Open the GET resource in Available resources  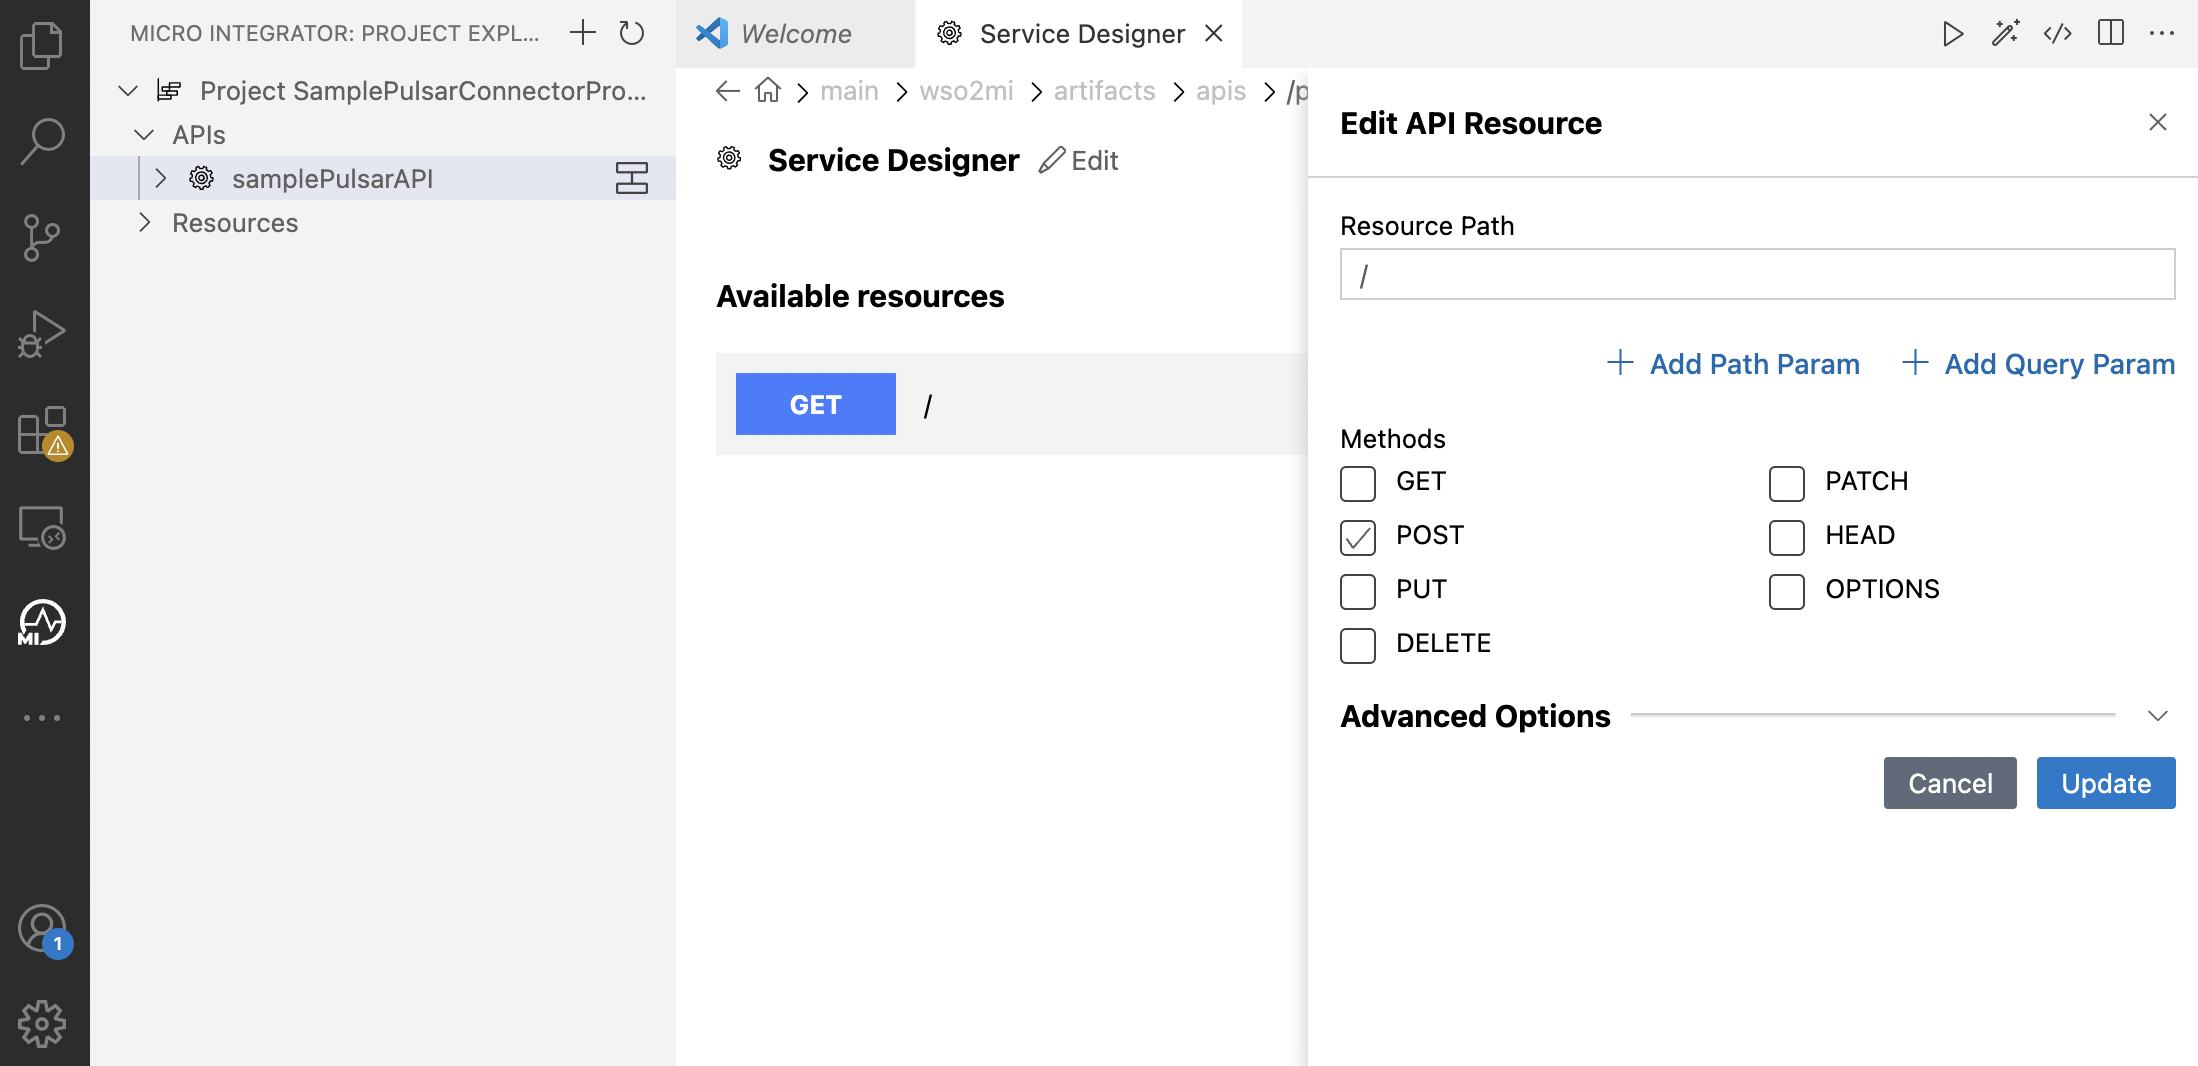(1012, 404)
